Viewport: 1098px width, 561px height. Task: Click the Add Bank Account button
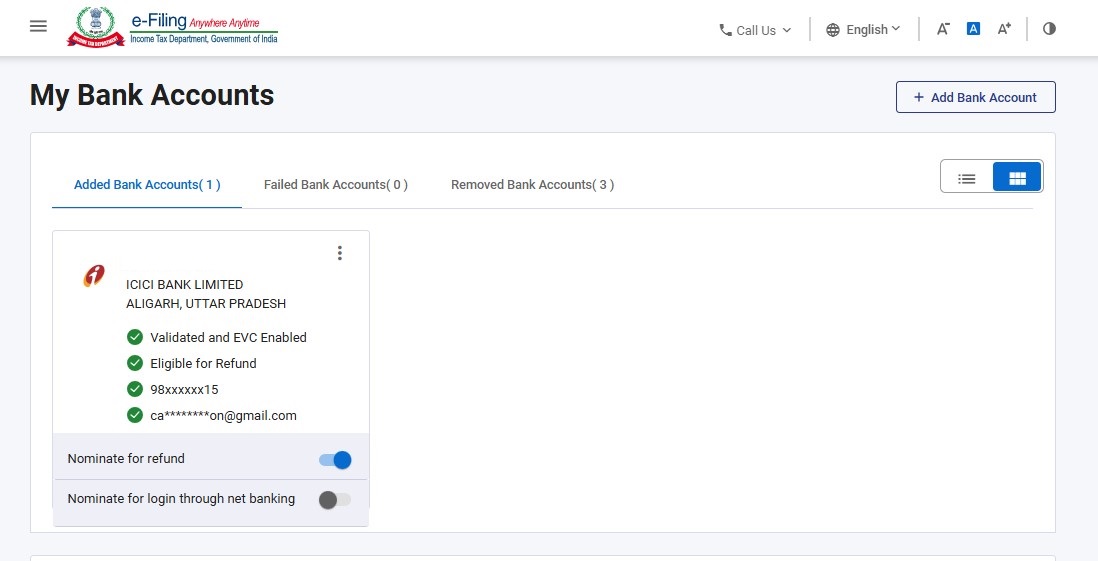click(x=975, y=97)
